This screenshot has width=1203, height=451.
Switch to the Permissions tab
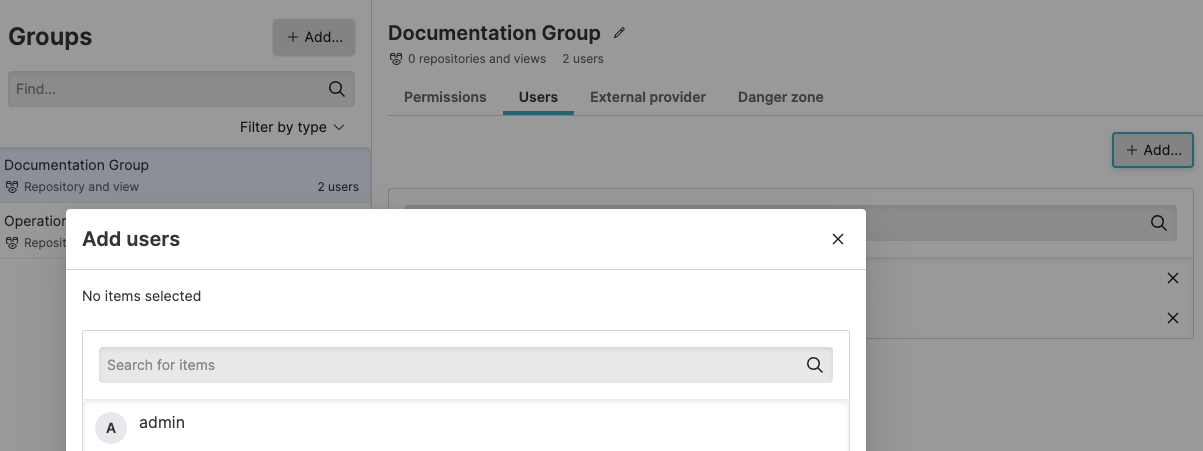coord(445,97)
